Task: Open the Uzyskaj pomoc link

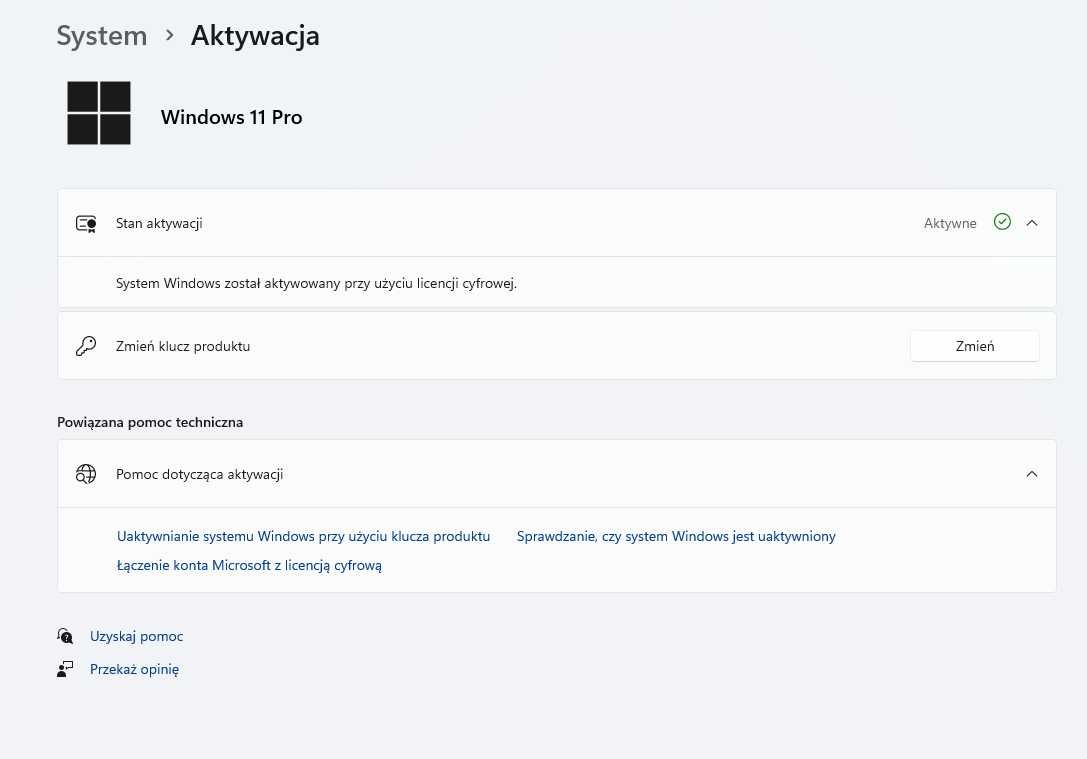Action: [137, 636]
